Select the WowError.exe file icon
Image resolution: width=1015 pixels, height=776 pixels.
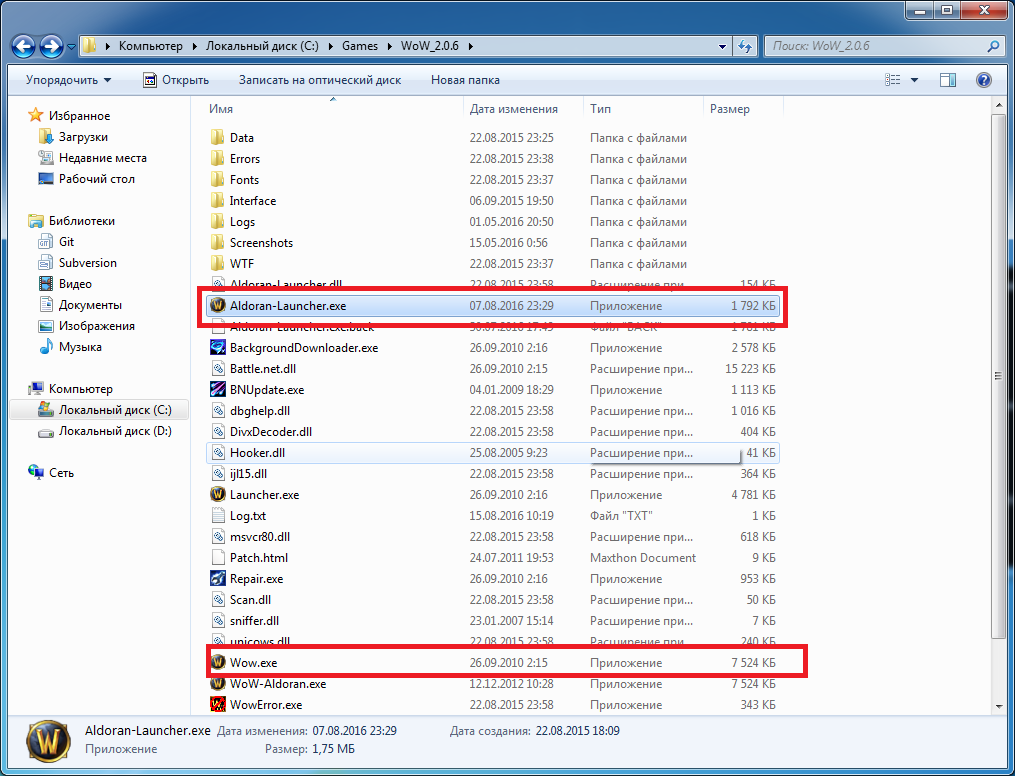tap(218, 704)
